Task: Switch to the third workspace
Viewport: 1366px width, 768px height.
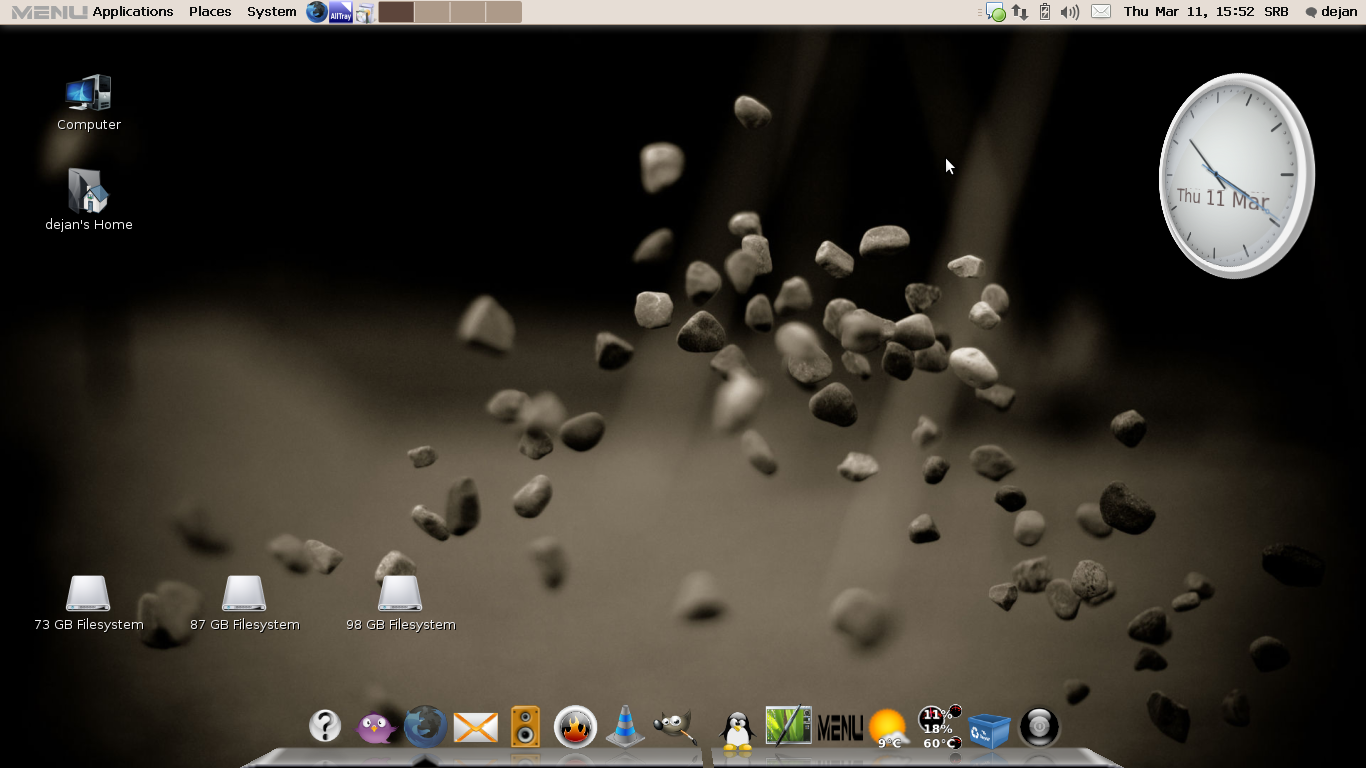Action: click(468, 12)
